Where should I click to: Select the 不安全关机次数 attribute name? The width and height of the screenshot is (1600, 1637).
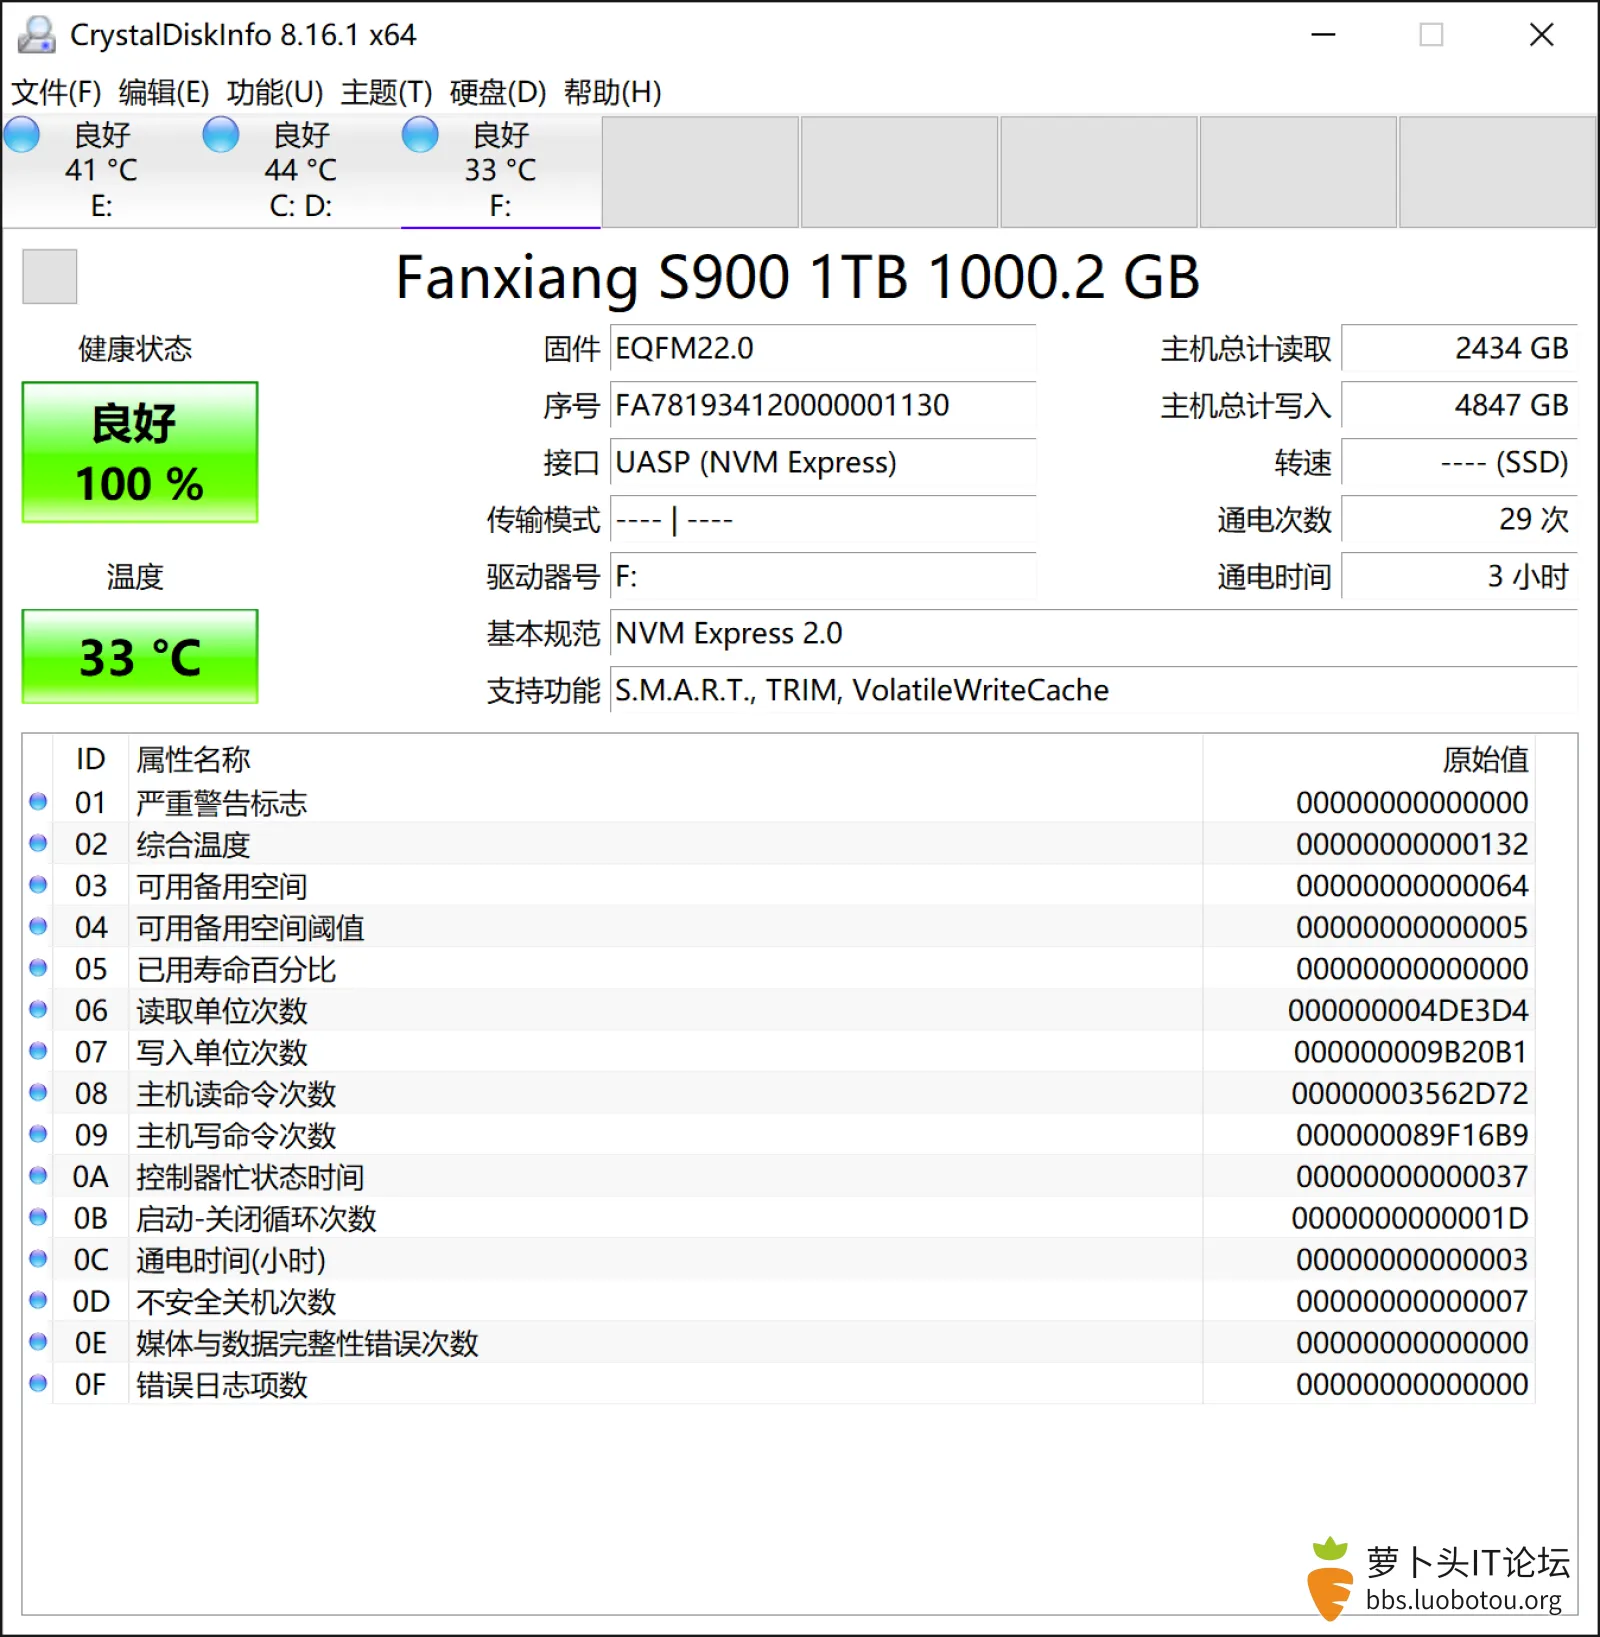click(236, 1301)
